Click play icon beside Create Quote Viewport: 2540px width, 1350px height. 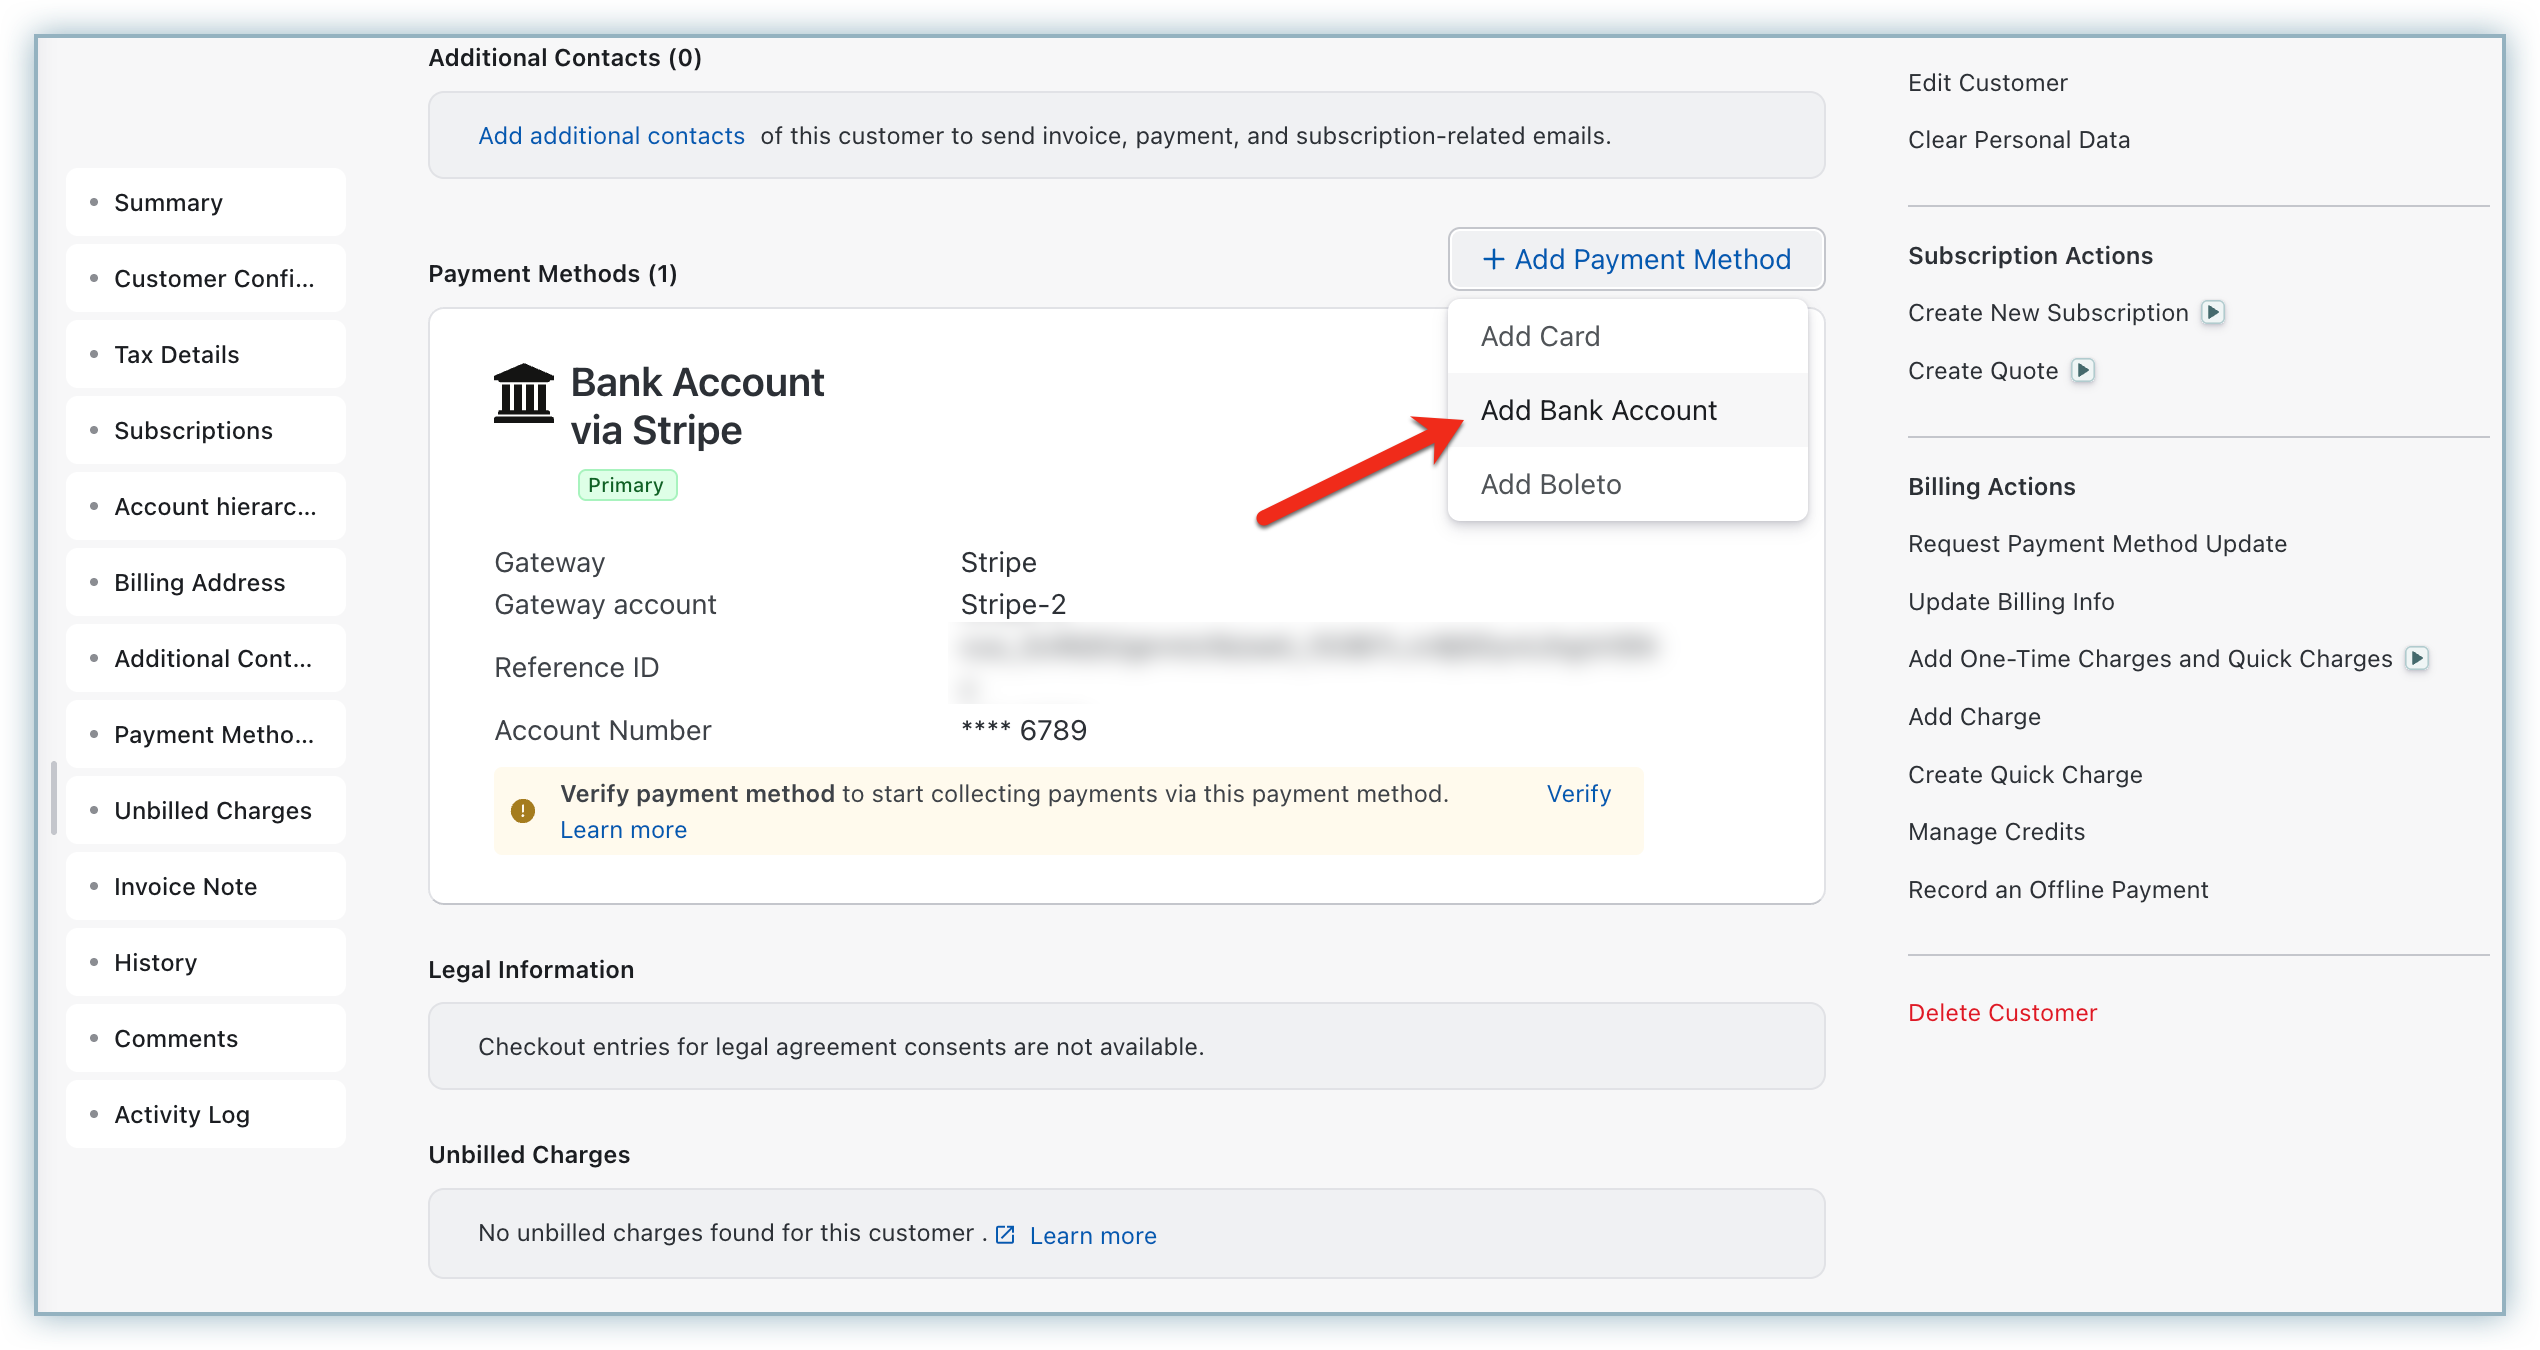[x=2083, y=370]
